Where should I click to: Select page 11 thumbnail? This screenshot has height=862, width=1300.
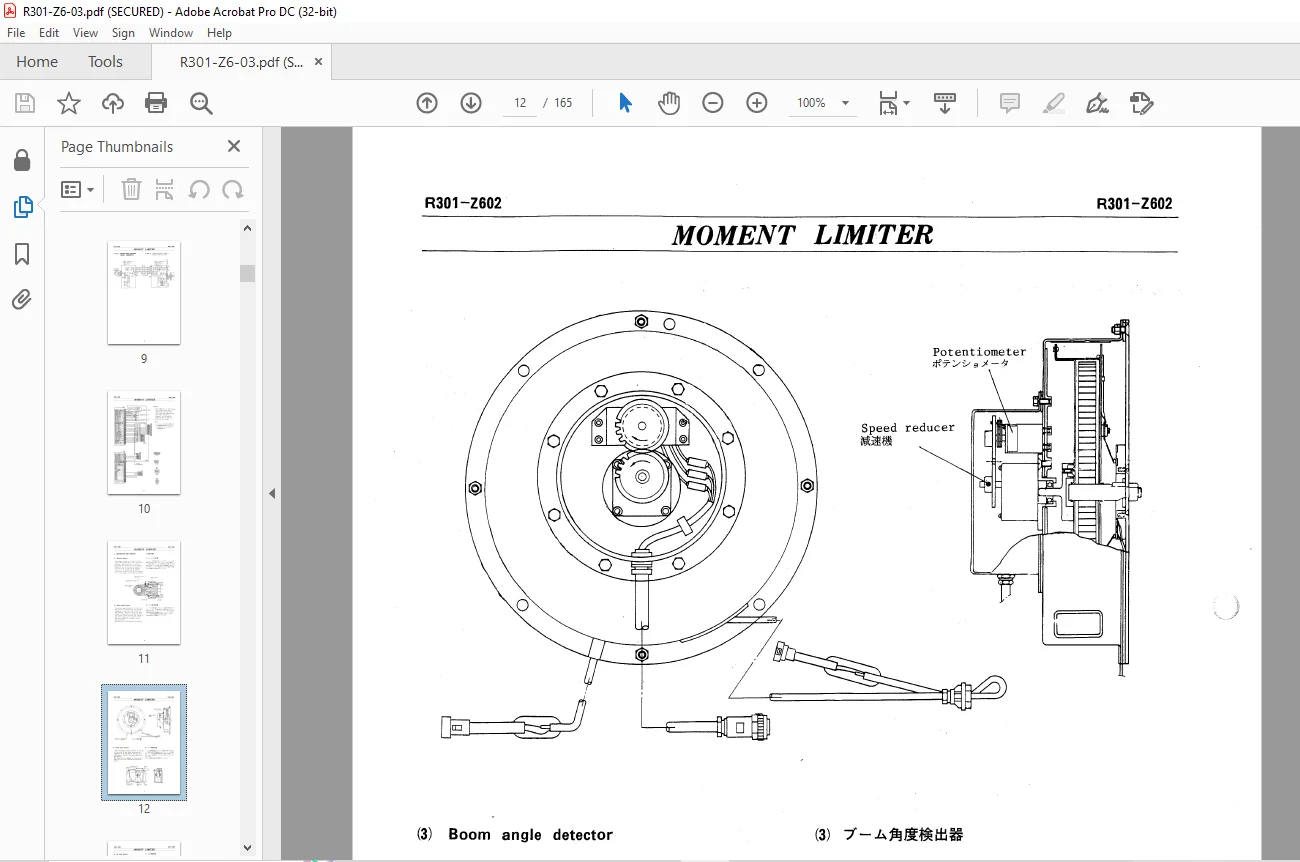click(144, 592)
